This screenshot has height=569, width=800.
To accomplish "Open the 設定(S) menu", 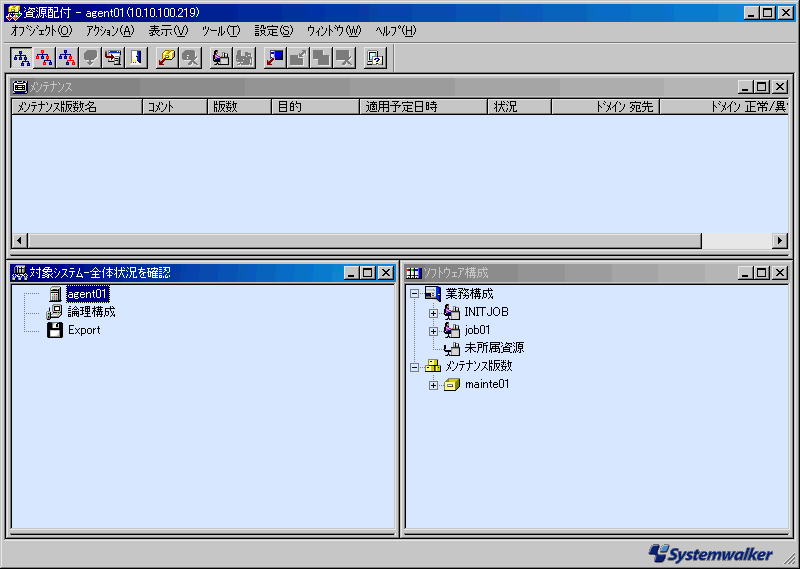I will tap(274, 31).
